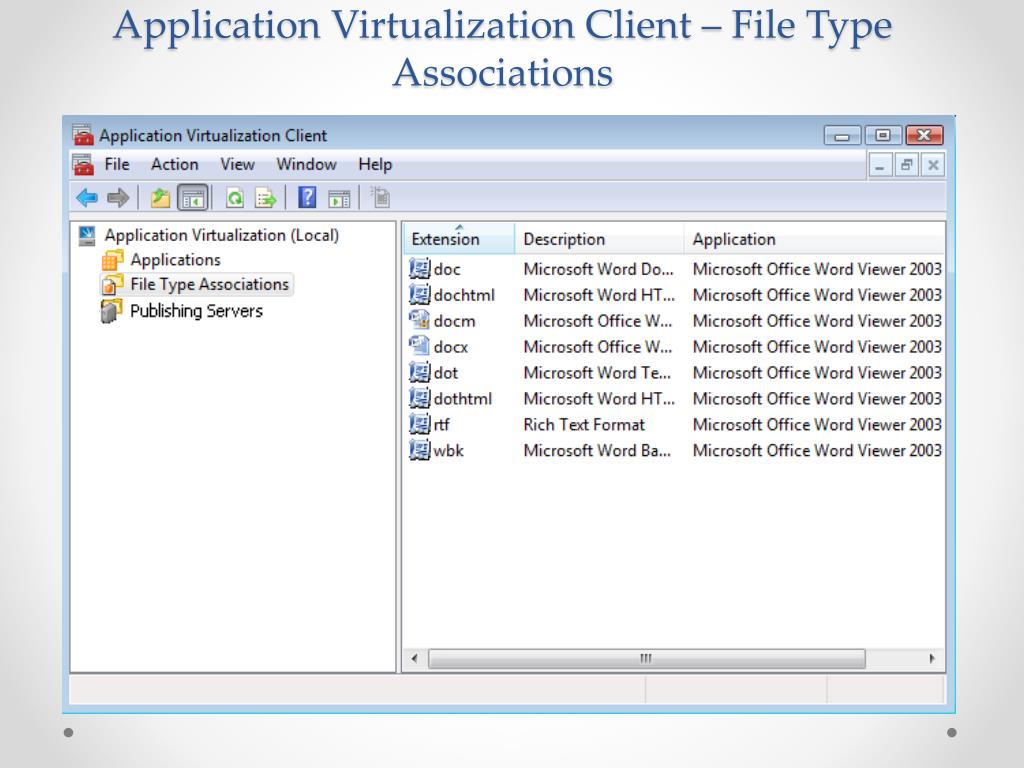Sort by the Application column header
The height and width of the screenshot is (768, 1024).
(814, 239)
